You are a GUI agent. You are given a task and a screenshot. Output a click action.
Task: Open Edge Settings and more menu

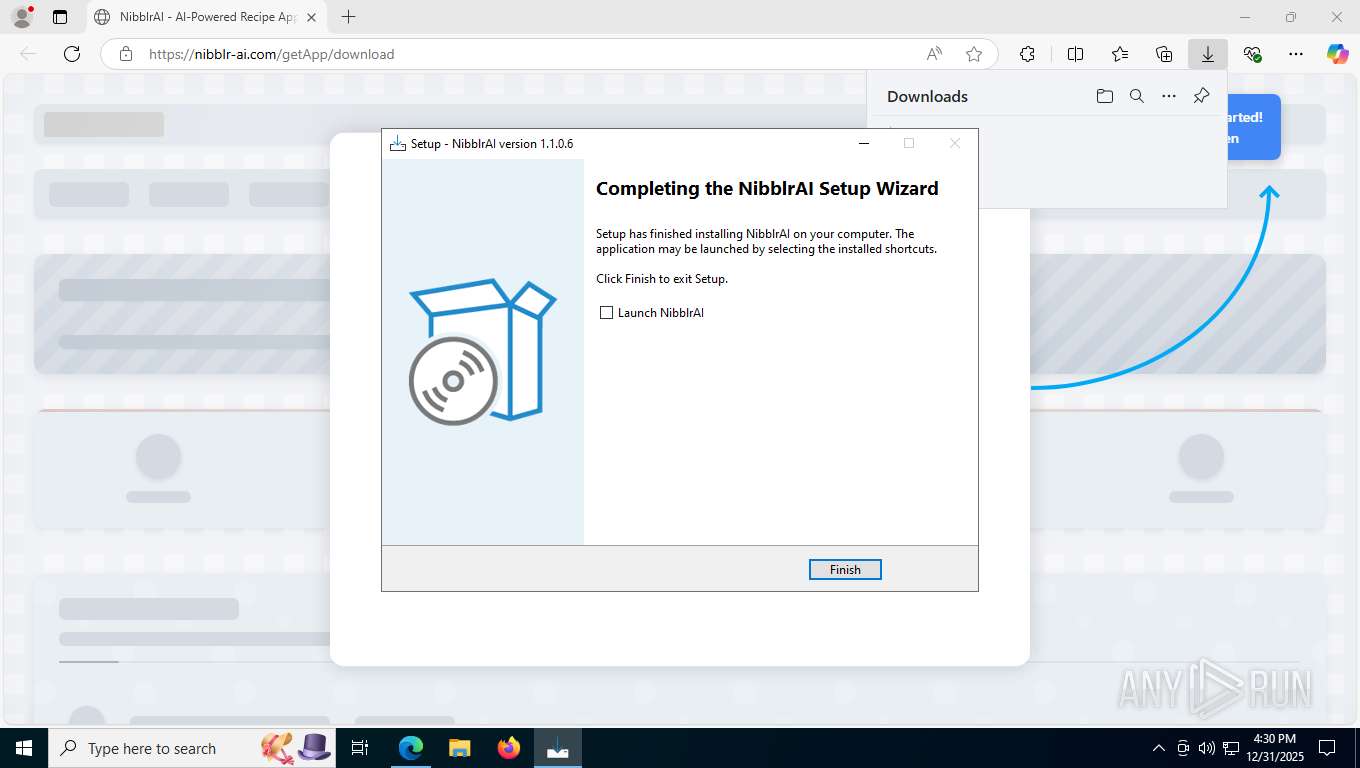(1296, 54)
